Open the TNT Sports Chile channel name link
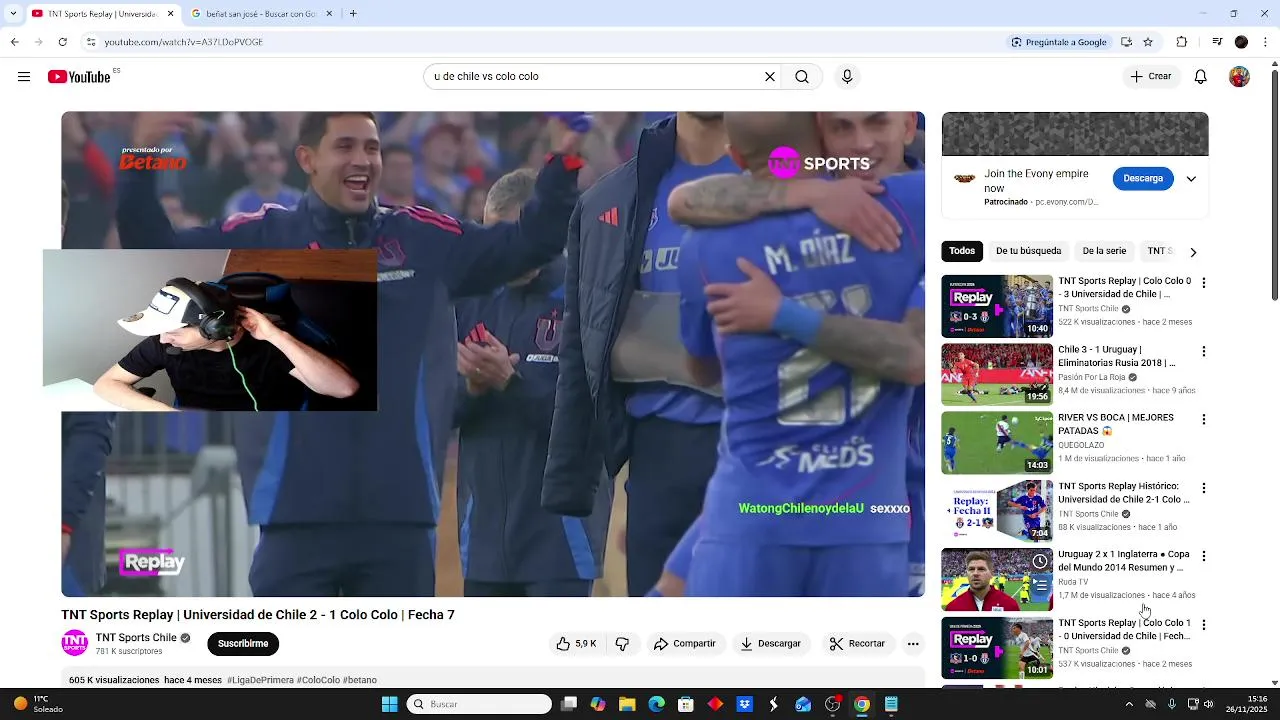 tap(136, 638)
